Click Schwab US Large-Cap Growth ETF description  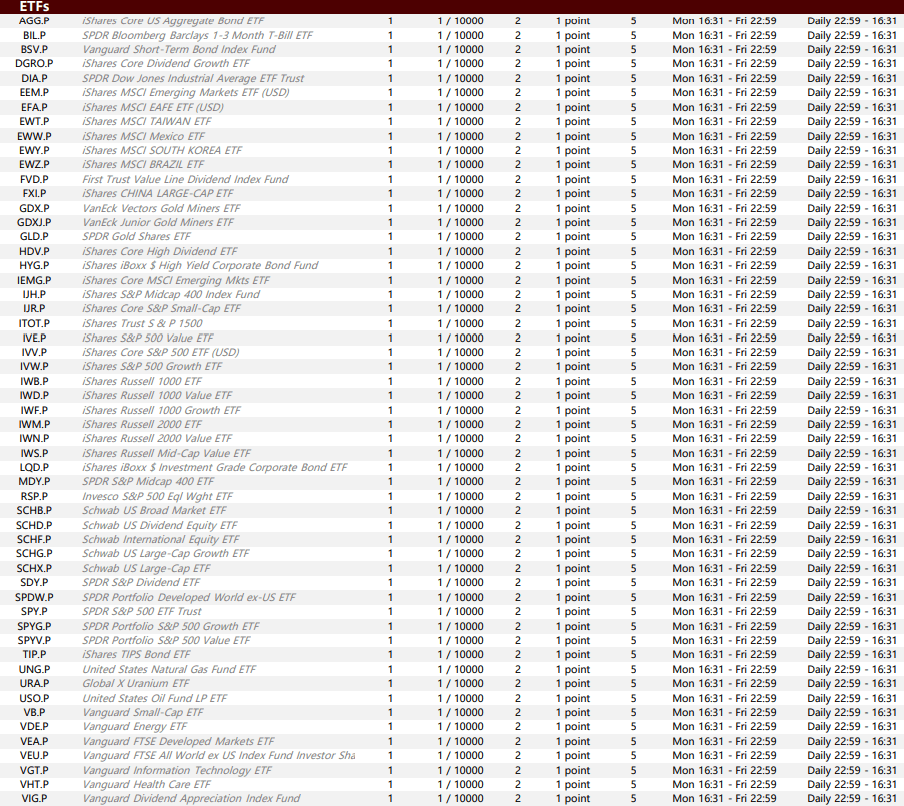click(x=165, y=553)
